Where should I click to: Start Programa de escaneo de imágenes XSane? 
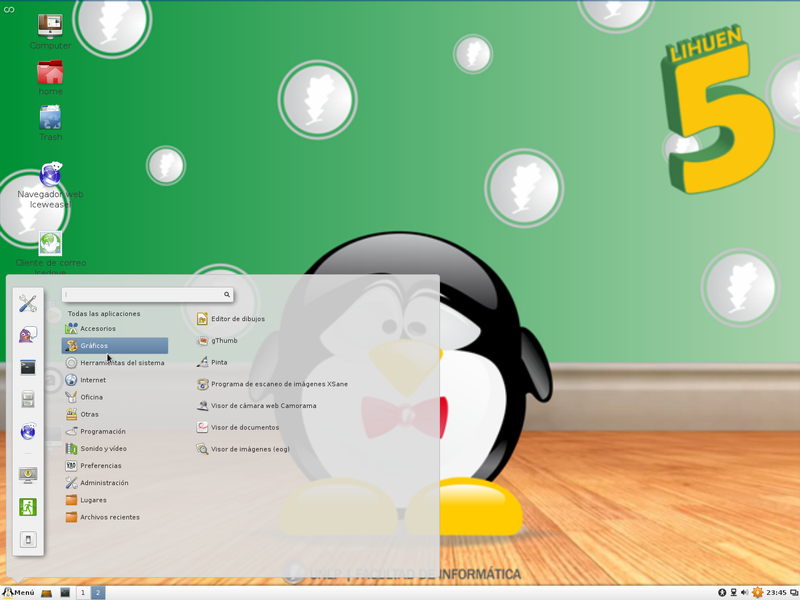coord(278,384)
